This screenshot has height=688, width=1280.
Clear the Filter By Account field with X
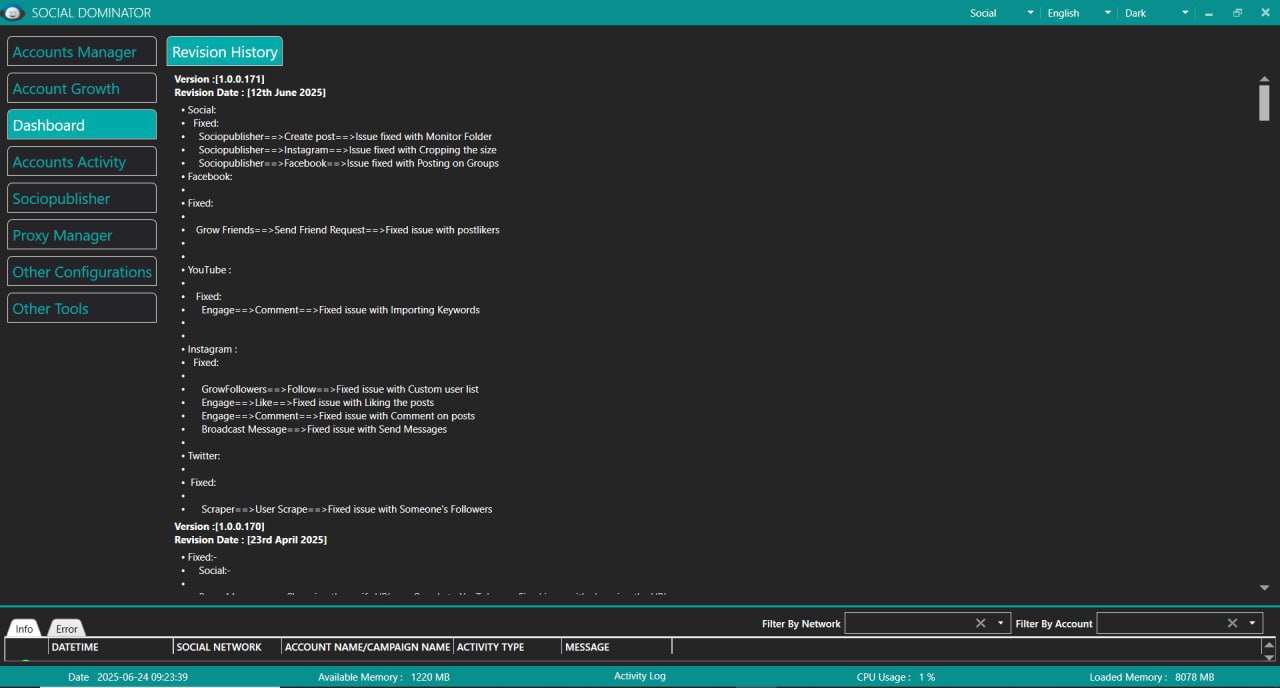click(1233, 623)
